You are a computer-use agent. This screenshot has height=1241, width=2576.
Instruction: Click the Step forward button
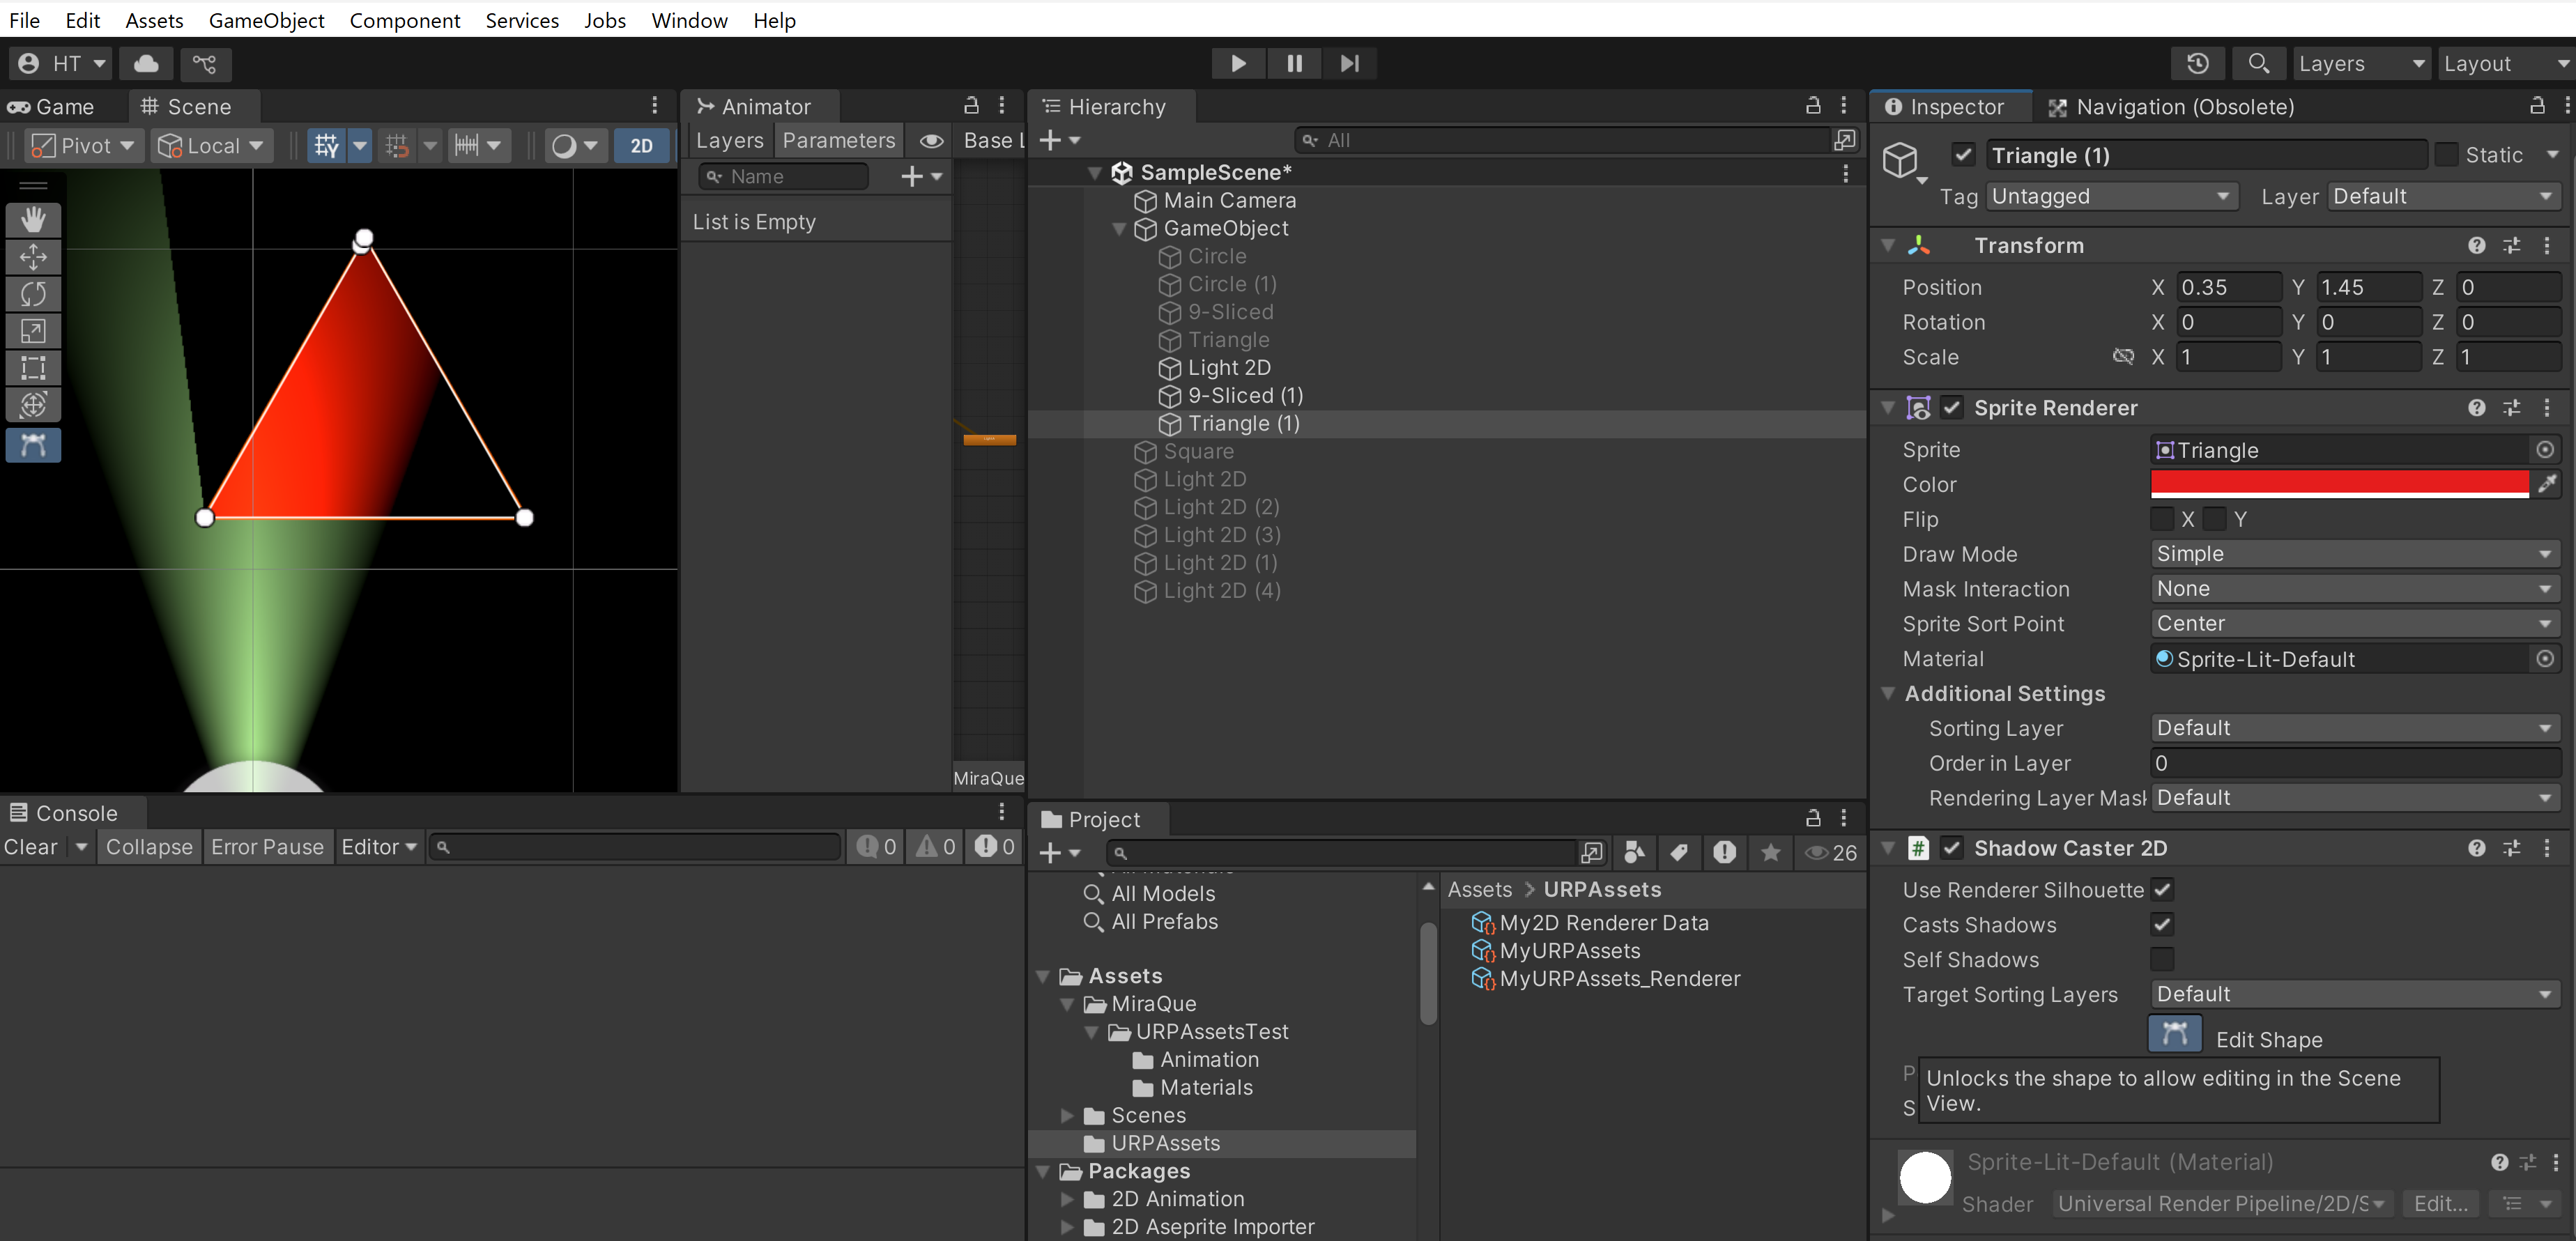[x=1349, y=63]
